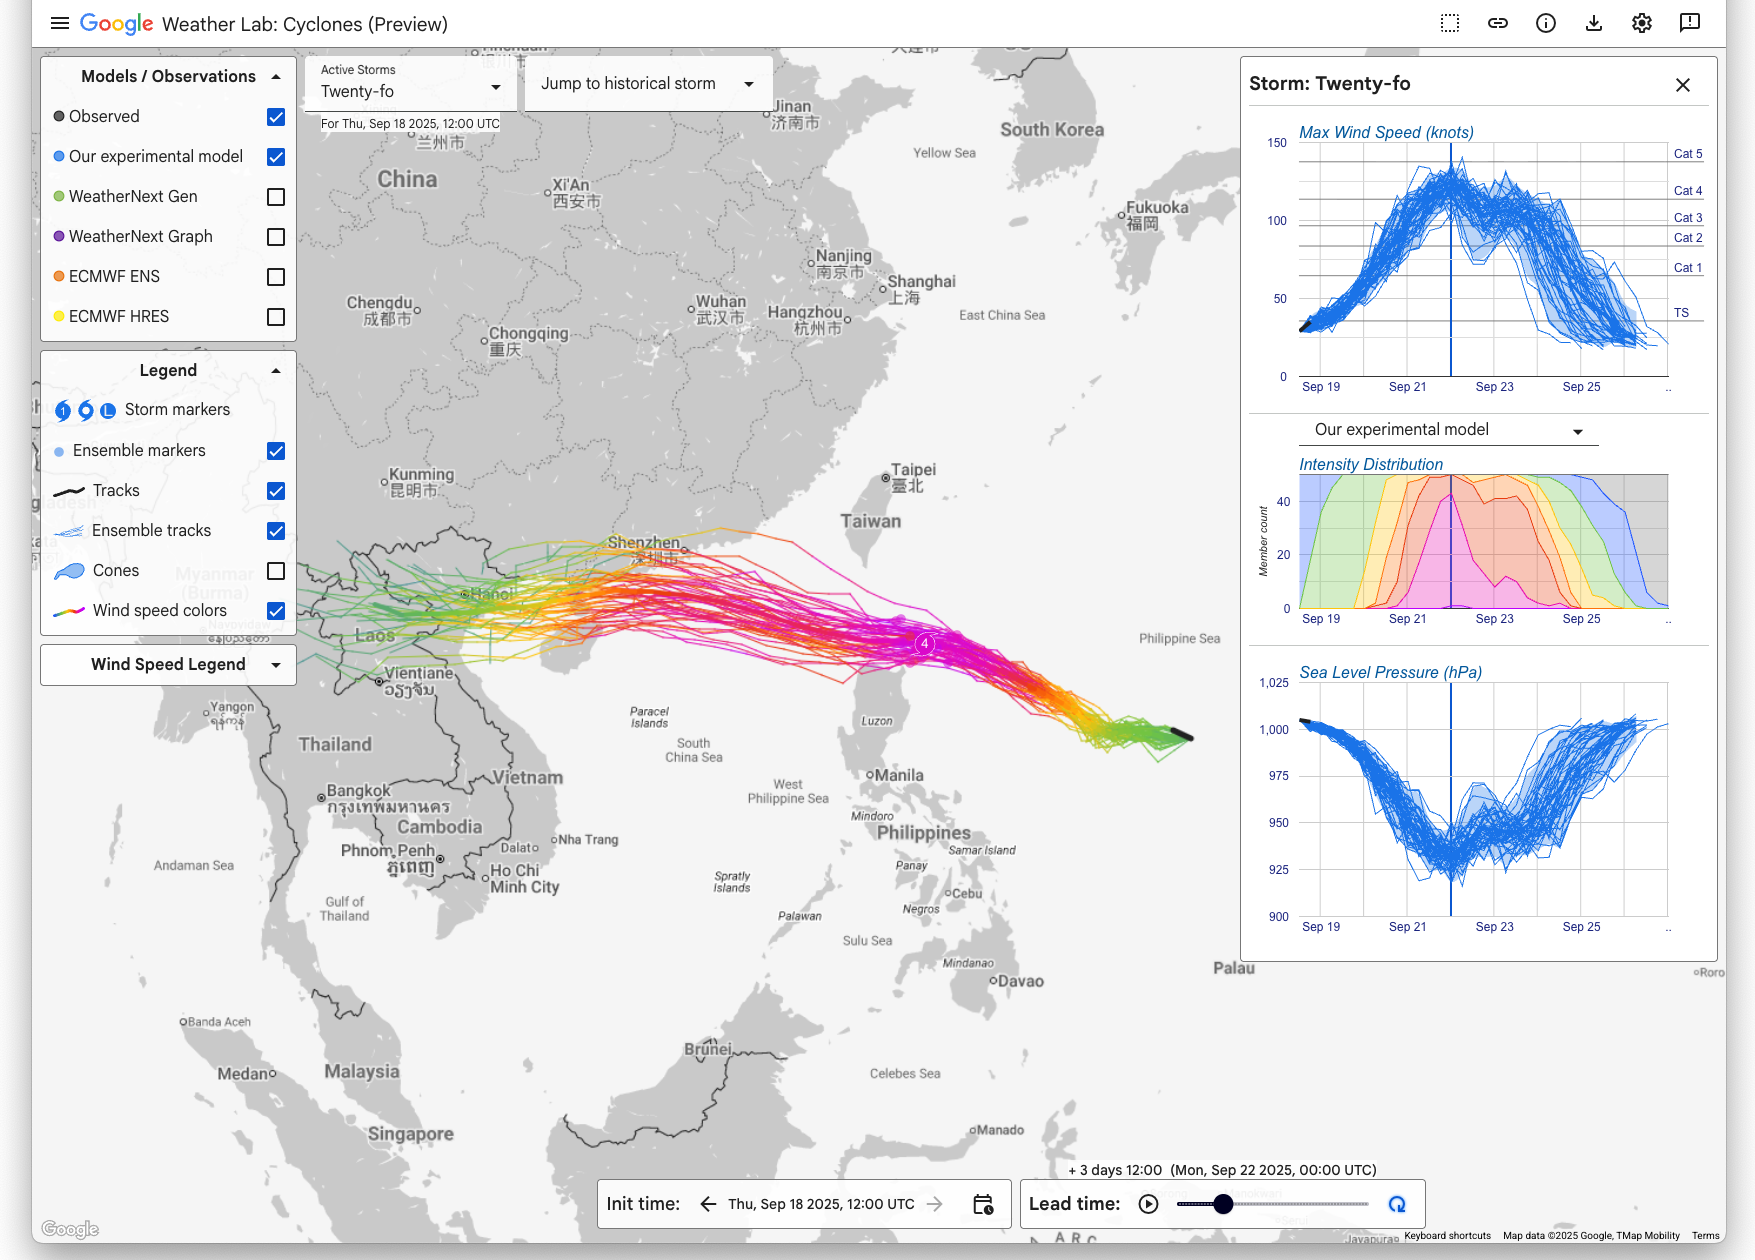Play the lead time animation
The image size is (1755, 1260).
pos(1148,1204)
